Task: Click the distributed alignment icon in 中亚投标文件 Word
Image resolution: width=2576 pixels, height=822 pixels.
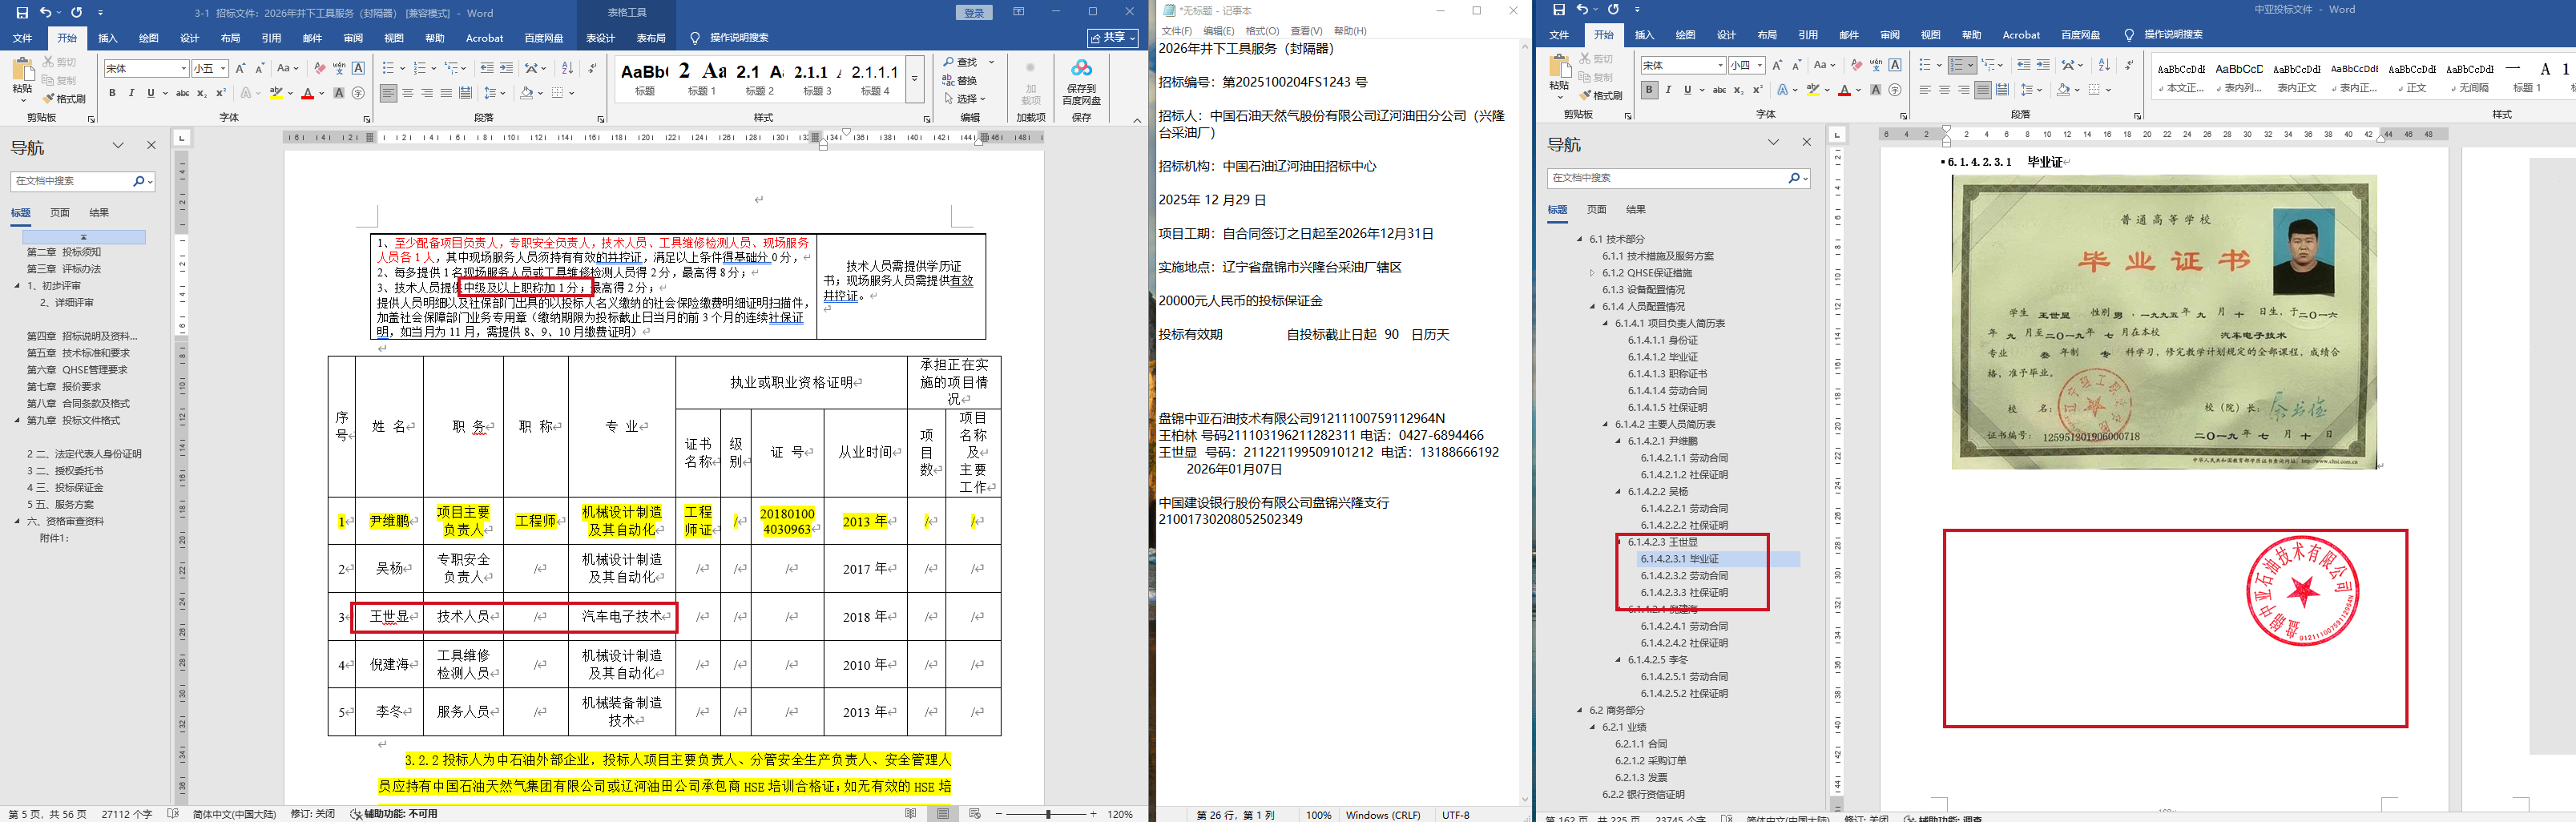Action: tap(2002, 90)
